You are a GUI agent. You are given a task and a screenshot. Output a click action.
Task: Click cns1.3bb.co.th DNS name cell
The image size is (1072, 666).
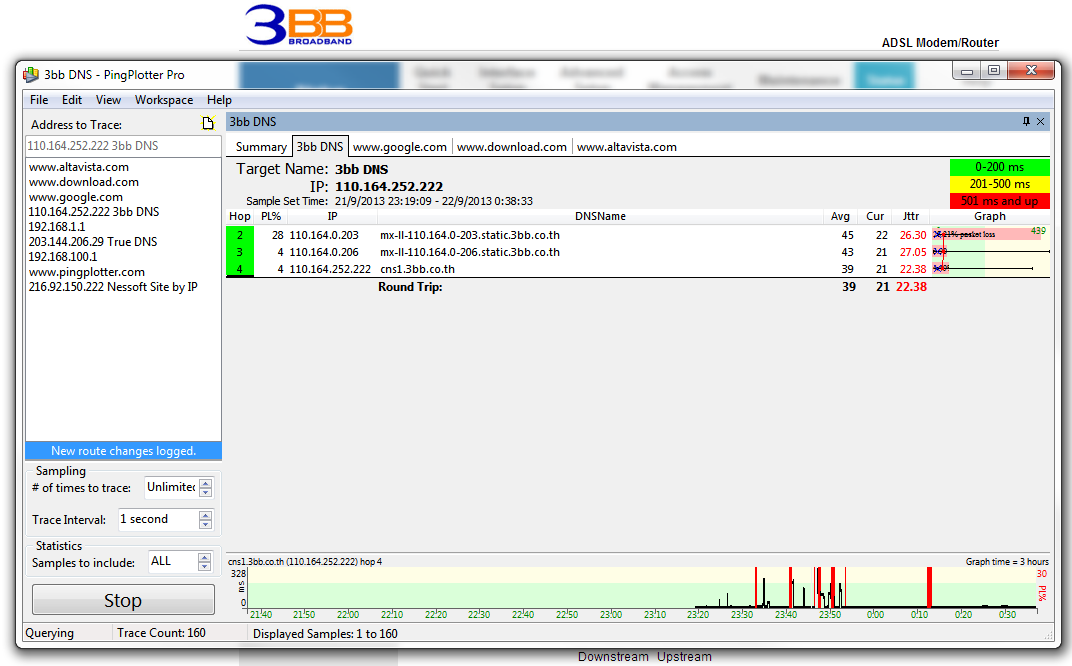tap(418, 269)
